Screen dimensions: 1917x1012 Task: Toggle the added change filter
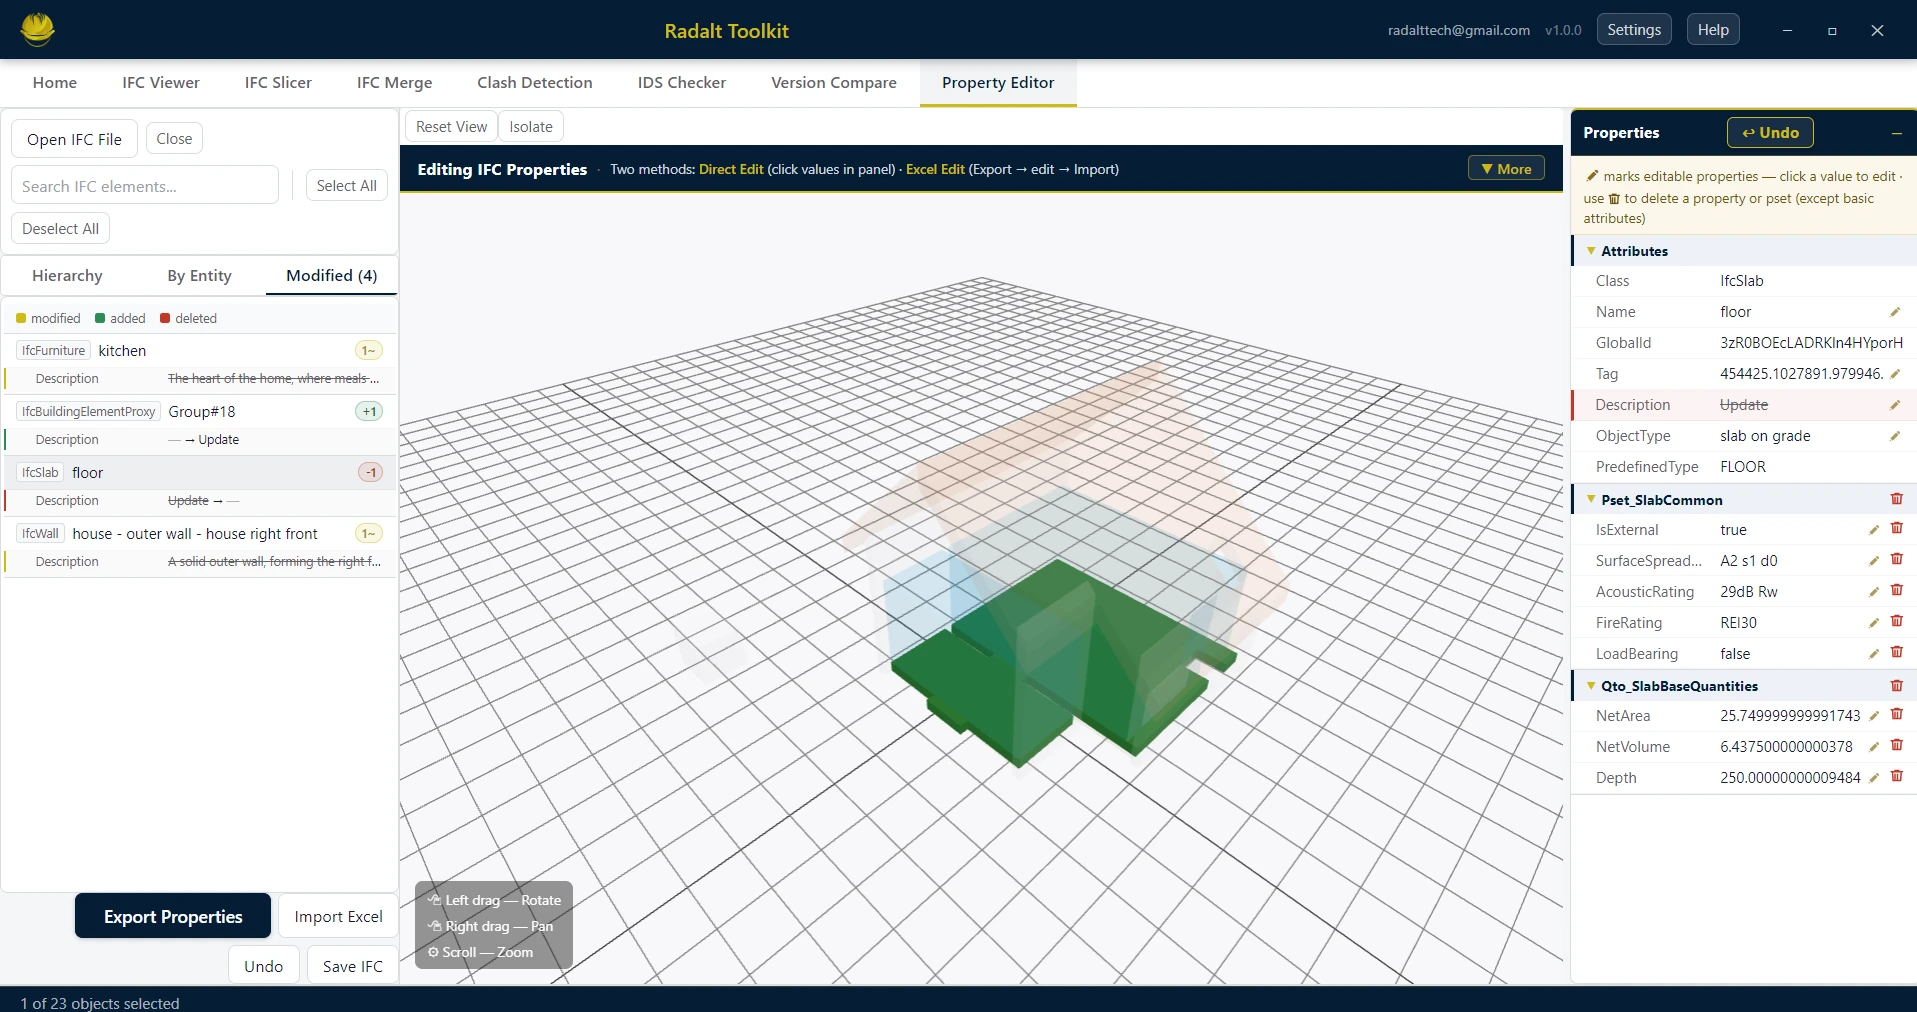(119, 318)
